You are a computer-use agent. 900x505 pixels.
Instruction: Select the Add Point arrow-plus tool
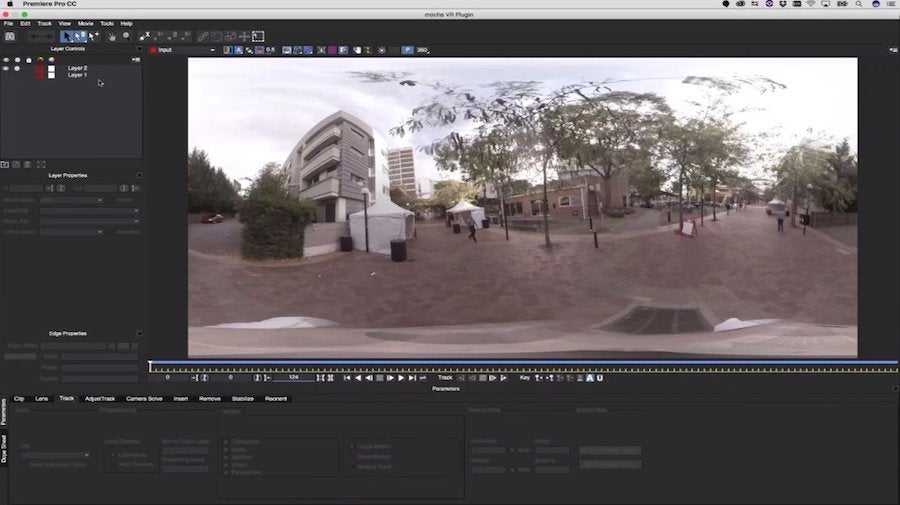[94, 36]
